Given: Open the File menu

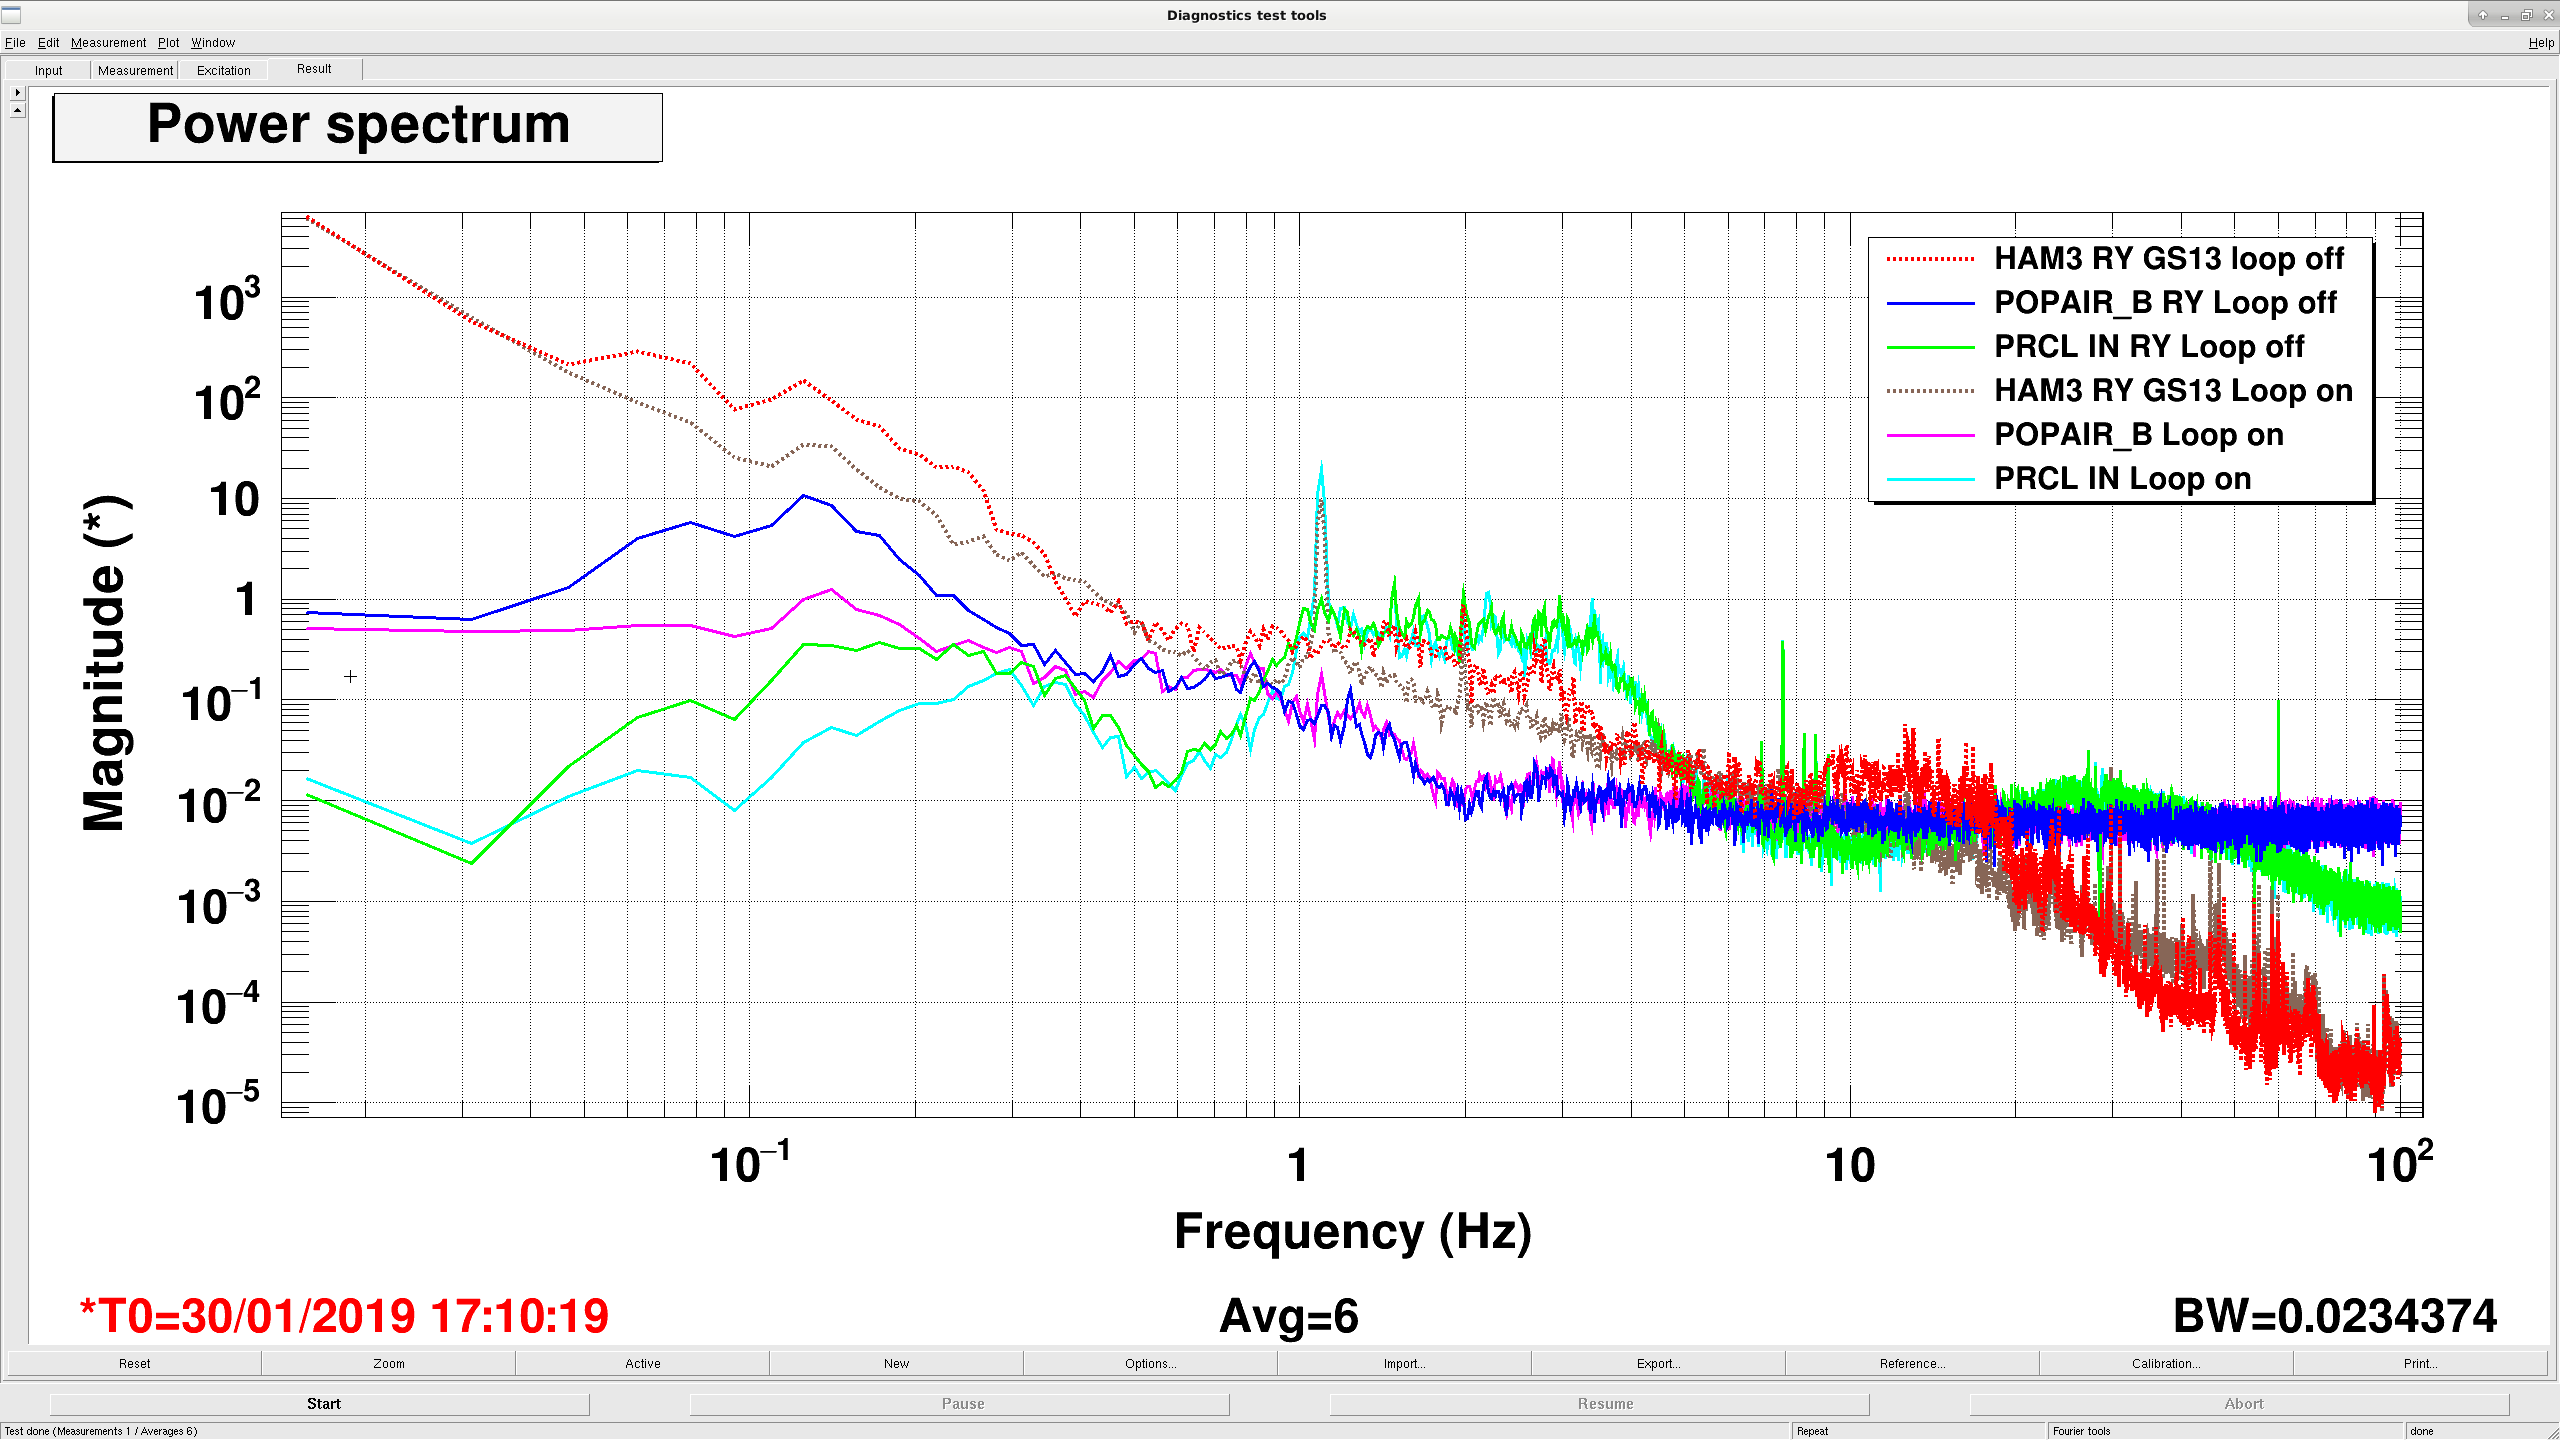Looking at the screenshot, I should click(x=15, y=42).
